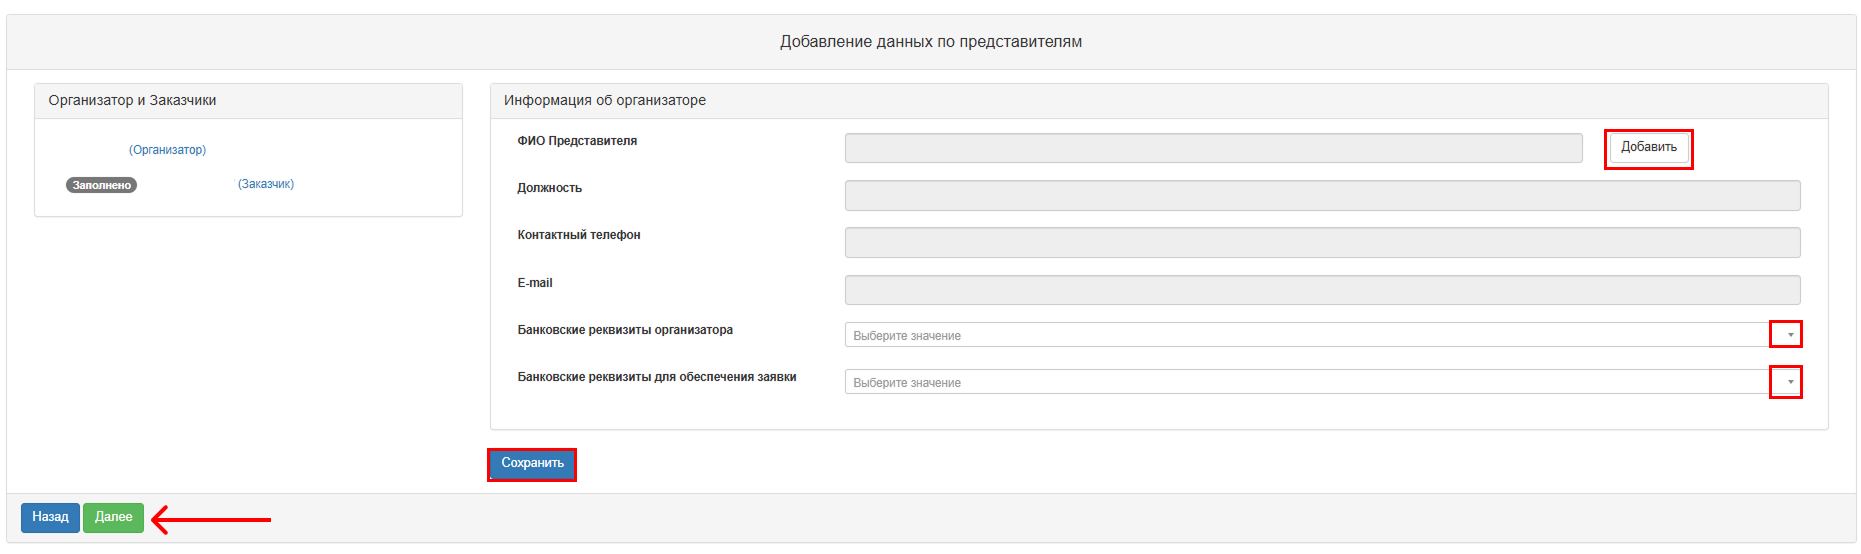The height and width of the screenshot is (554, 1861).
Task: Click the Добавление данных по представителям title
Action: click(x=931, y=42)
